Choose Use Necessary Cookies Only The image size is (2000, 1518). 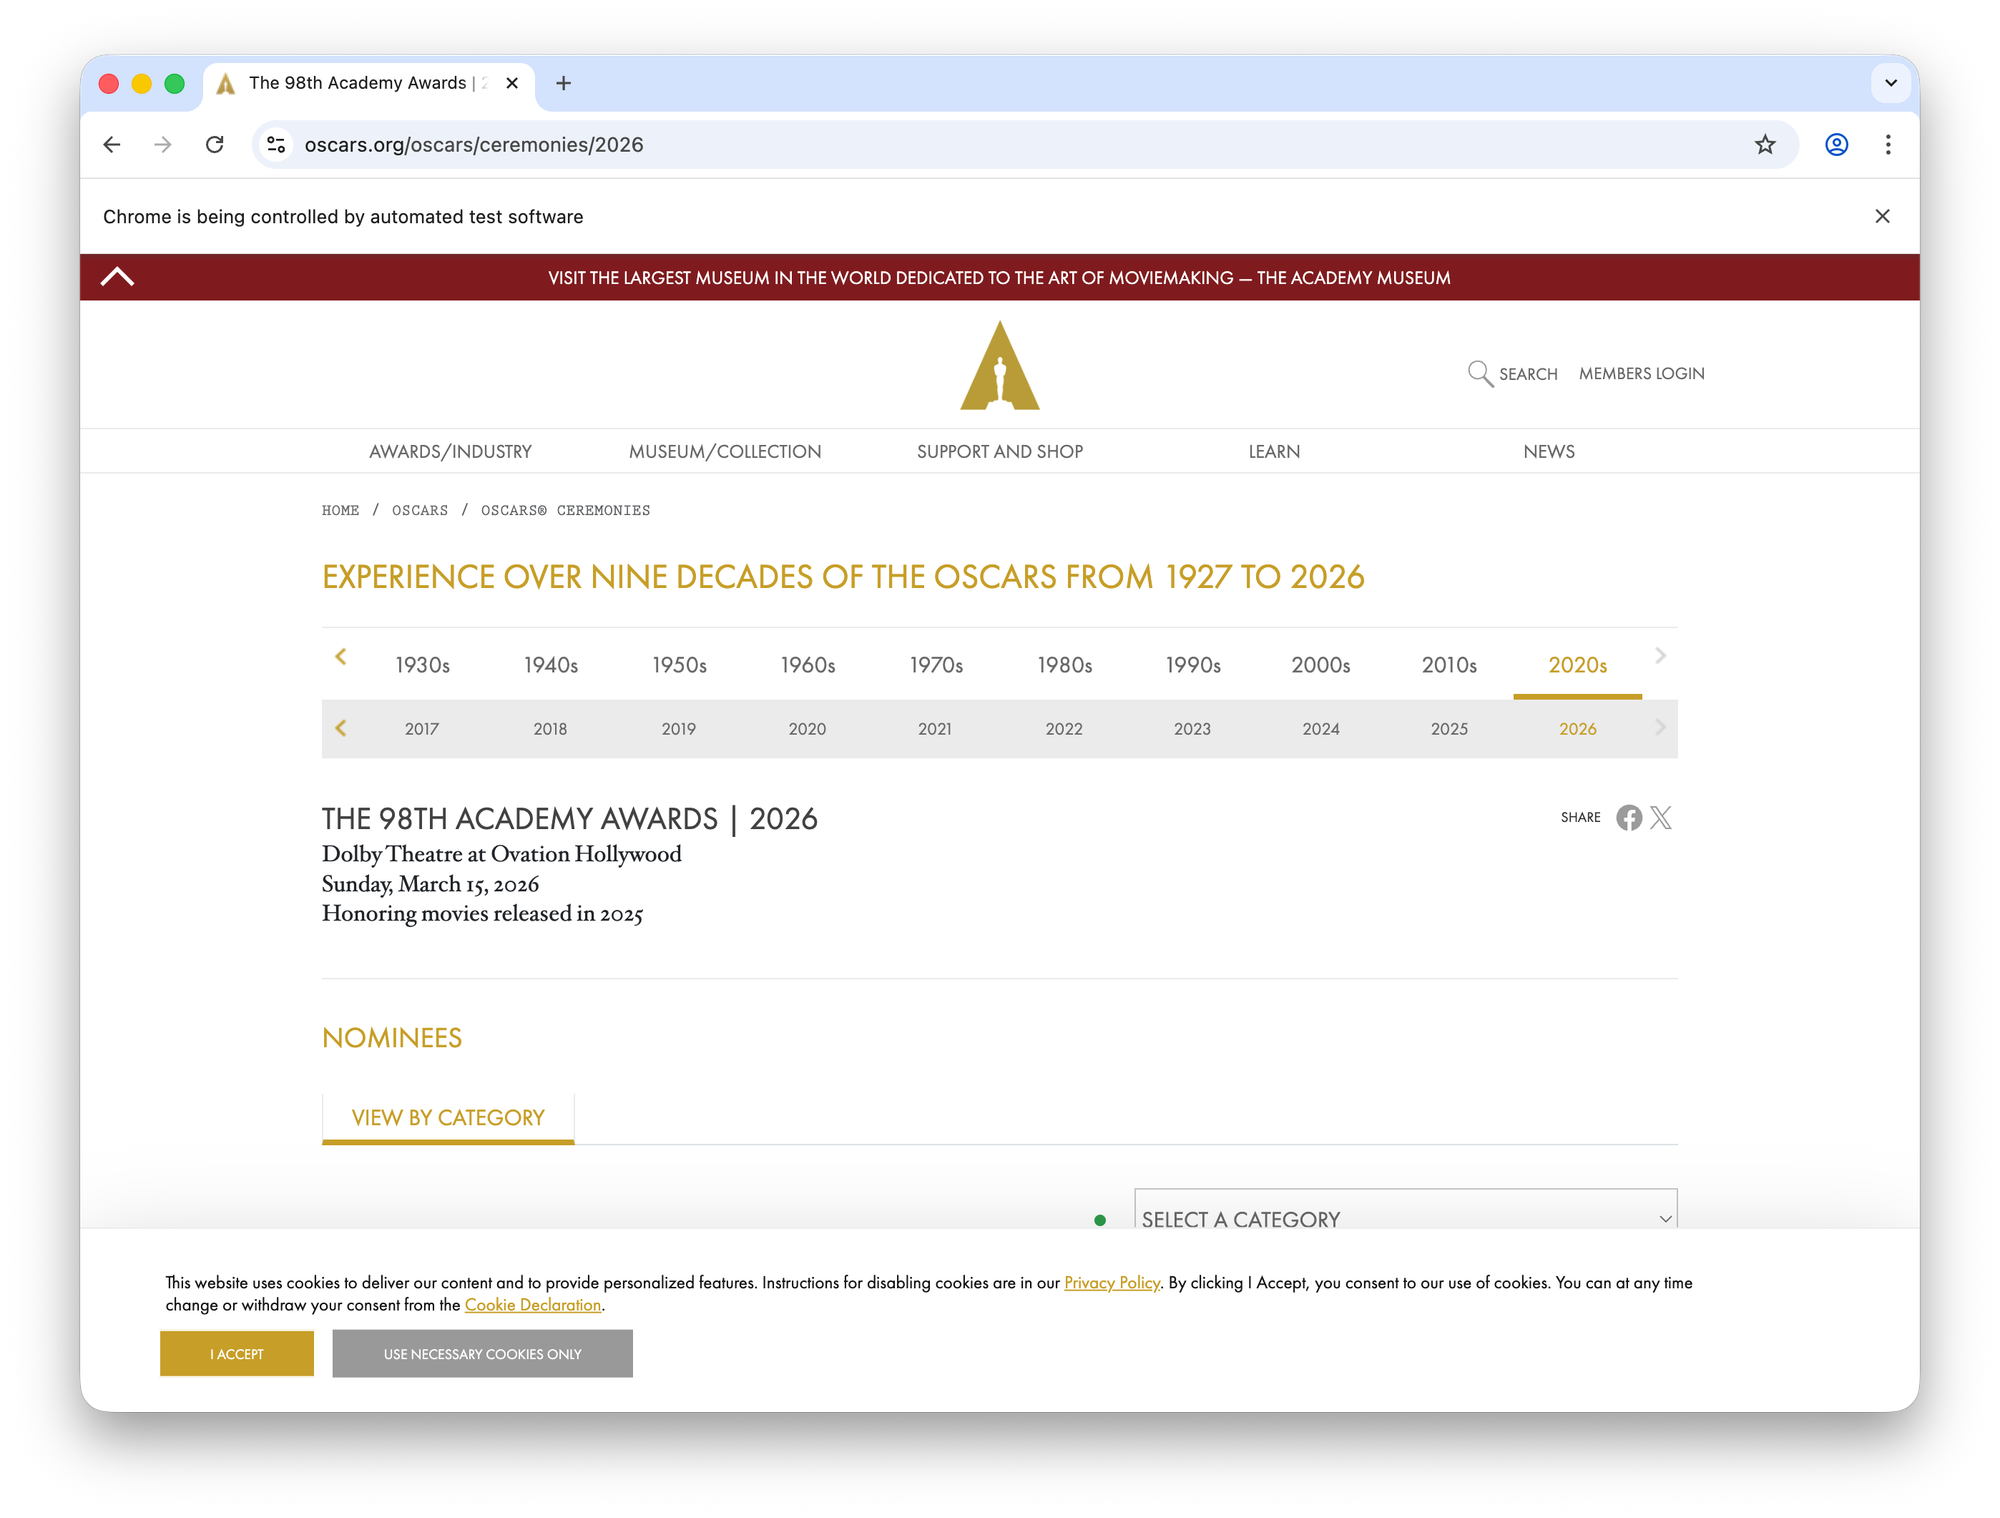[x=482, y=1353]
